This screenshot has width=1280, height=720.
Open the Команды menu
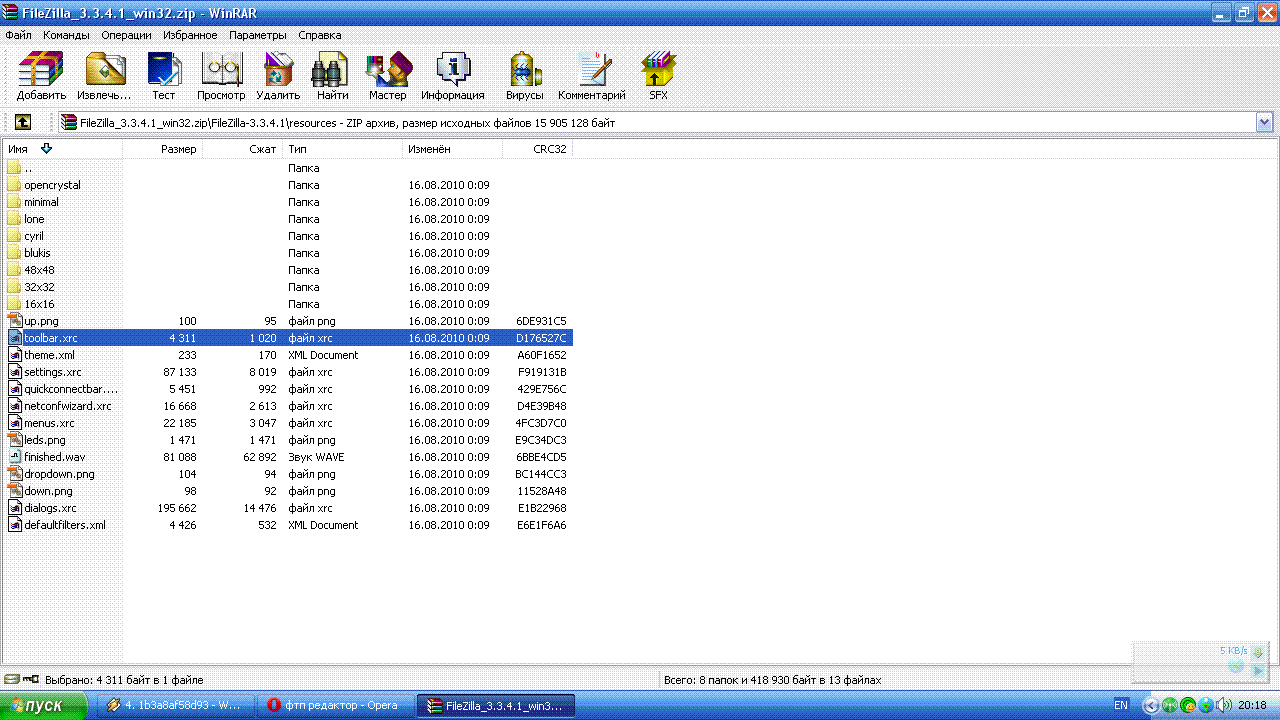pos(66,35)
